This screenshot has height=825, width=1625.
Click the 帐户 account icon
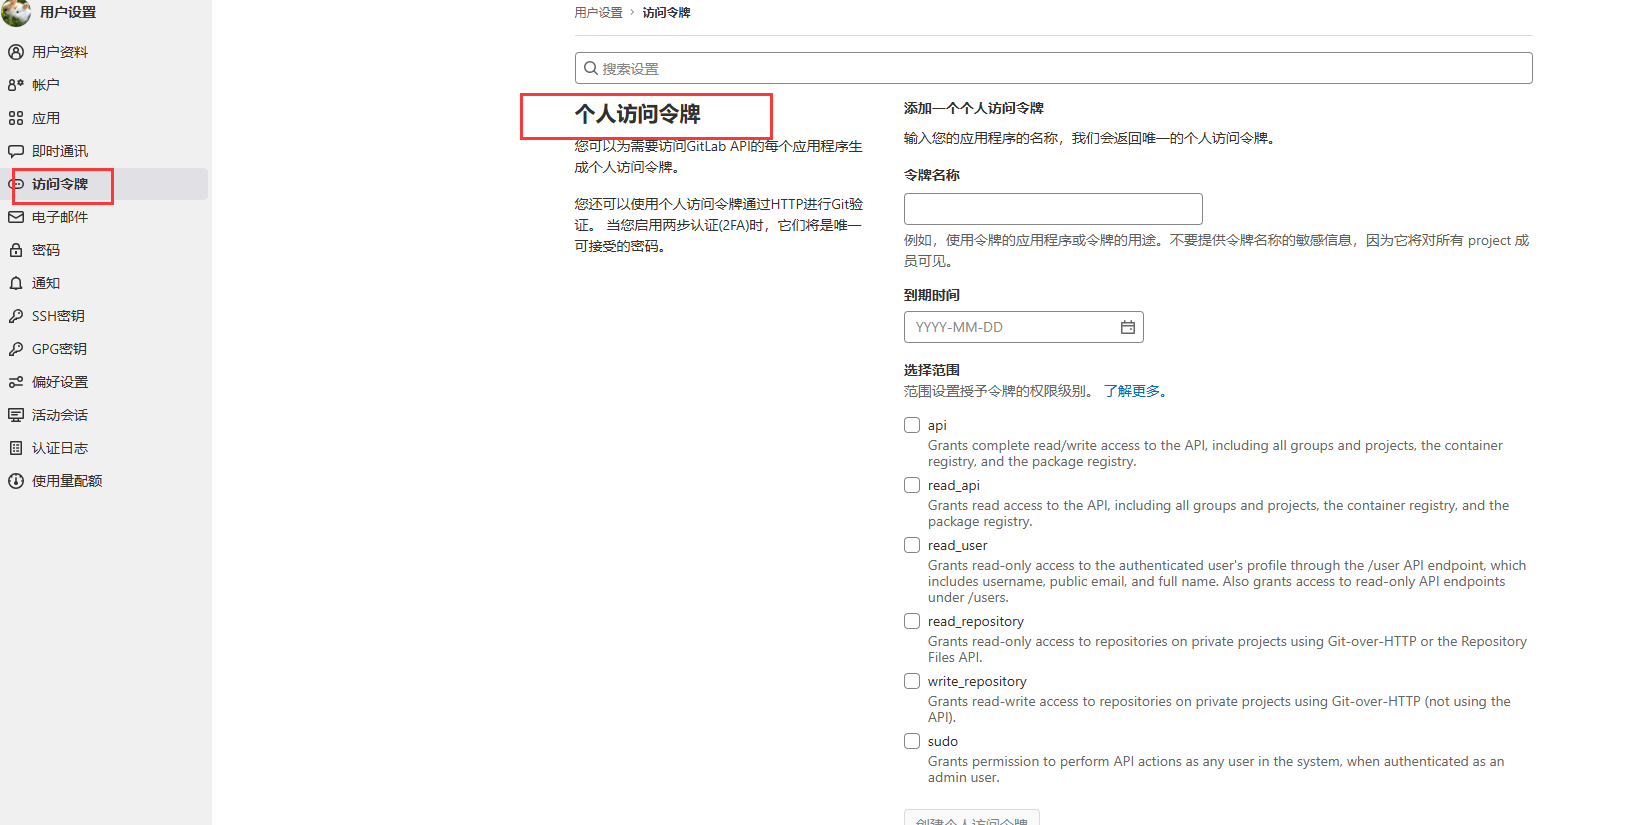pyautogui.click(x=16, y=85)
